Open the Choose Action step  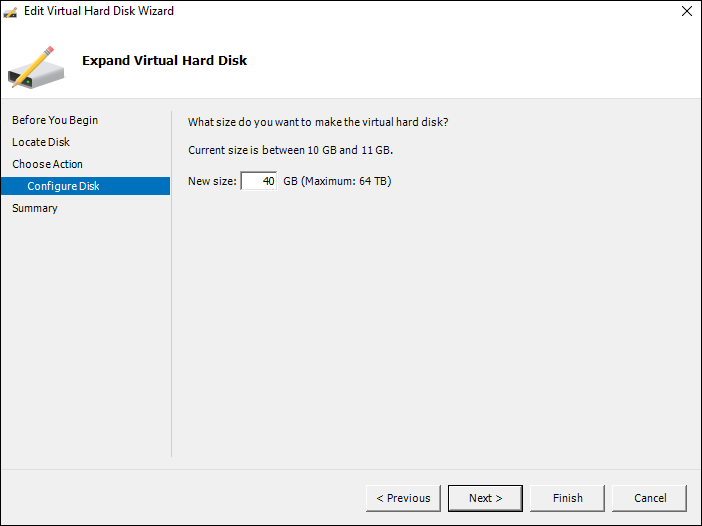(x=47, y=164)
